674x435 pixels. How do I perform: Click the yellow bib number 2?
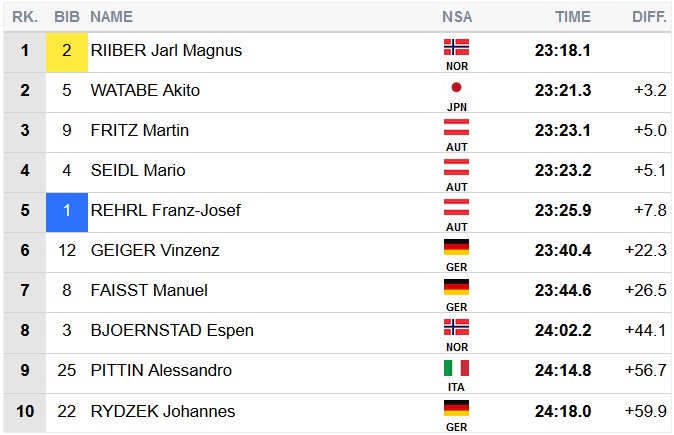coord(67,51)
